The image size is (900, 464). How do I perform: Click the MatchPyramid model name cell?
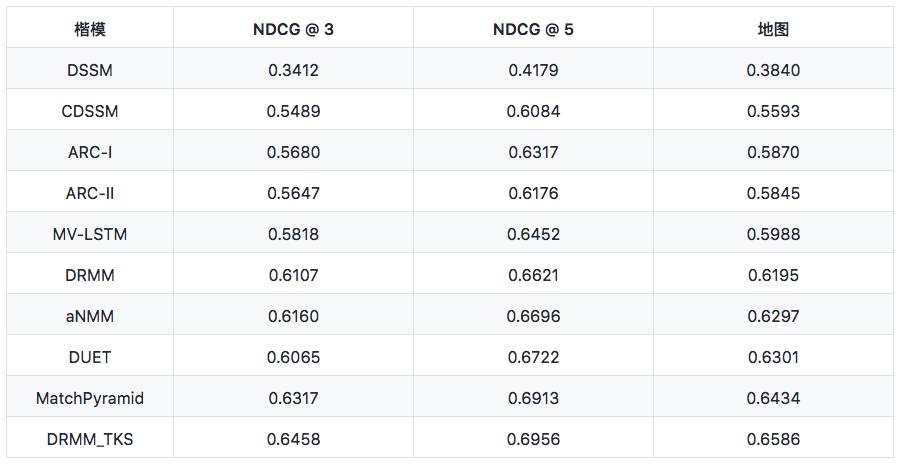[x=90, y=398]
